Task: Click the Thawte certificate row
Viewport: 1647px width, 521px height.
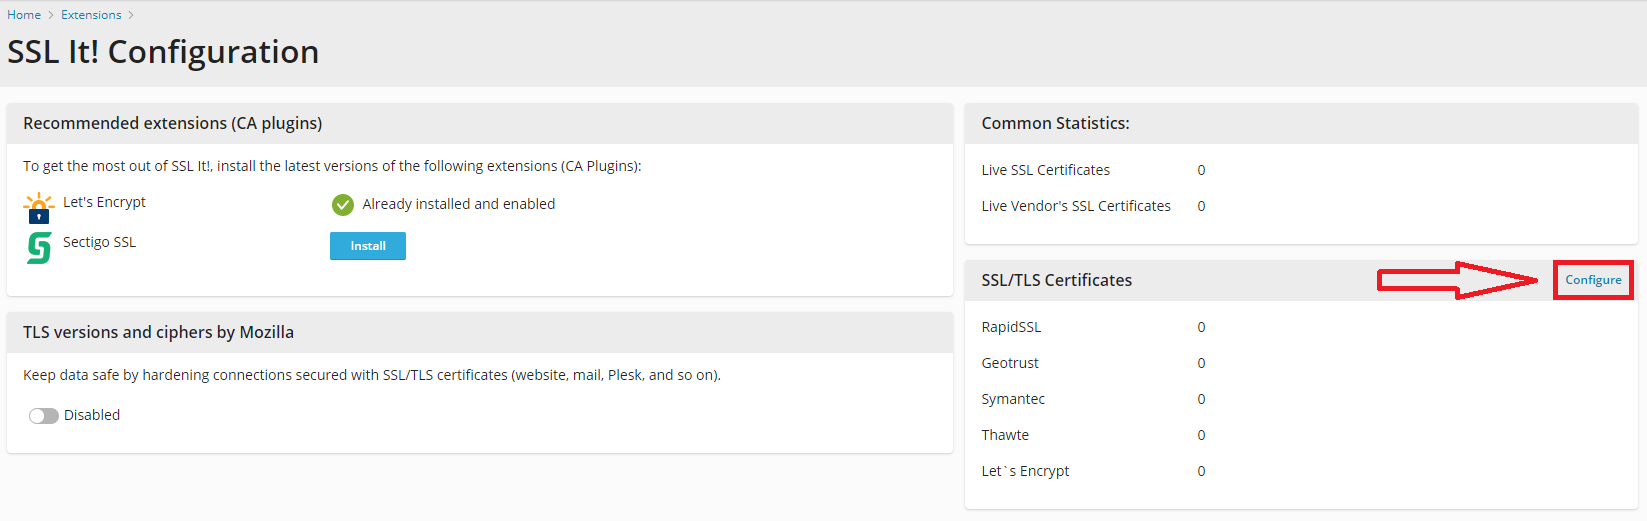Action: click(1005, 435)
